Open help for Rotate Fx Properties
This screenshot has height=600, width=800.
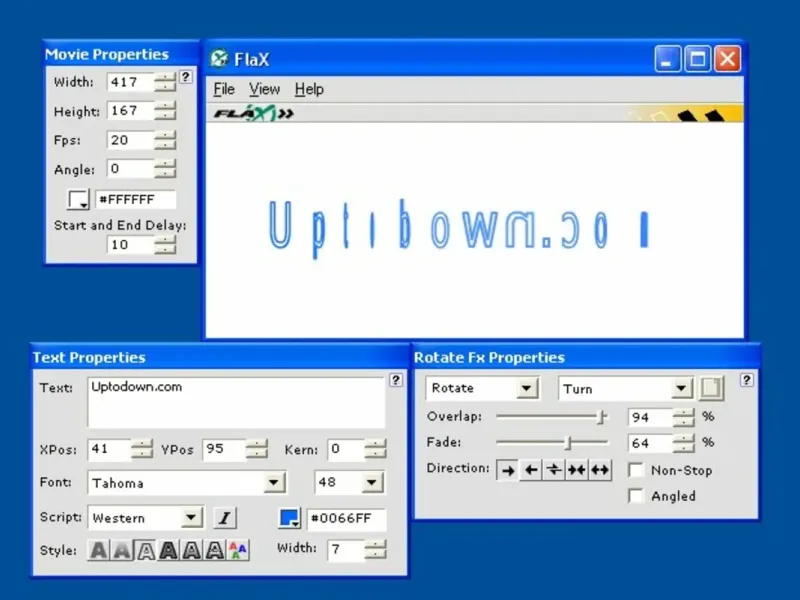coord(746,380)
